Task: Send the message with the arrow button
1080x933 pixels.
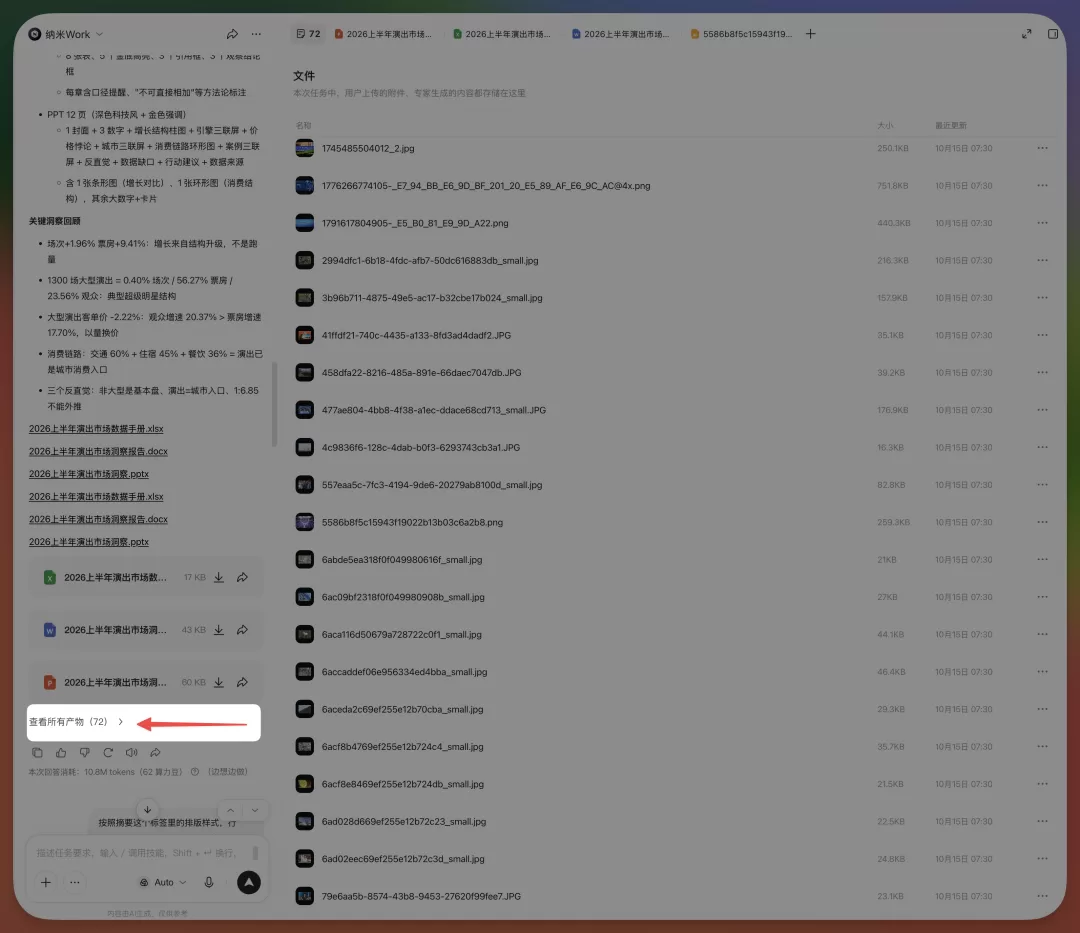Action: click(x=249, y=882)
